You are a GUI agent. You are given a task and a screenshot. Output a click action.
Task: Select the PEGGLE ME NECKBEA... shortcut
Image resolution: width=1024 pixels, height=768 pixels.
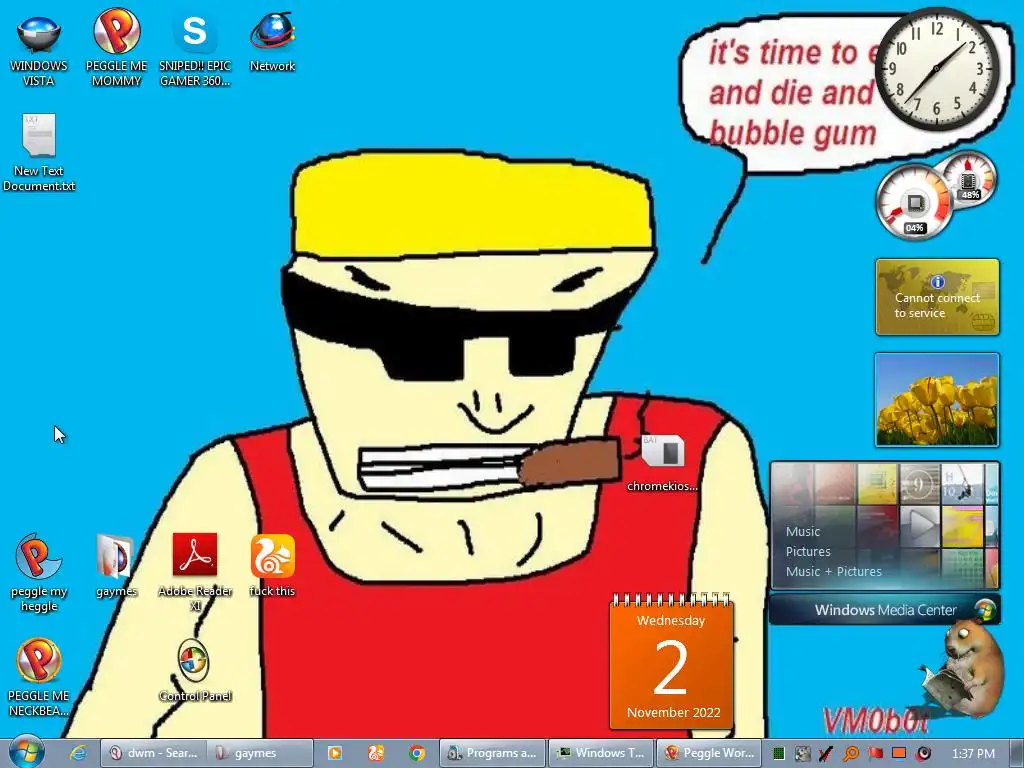(39, 678)
